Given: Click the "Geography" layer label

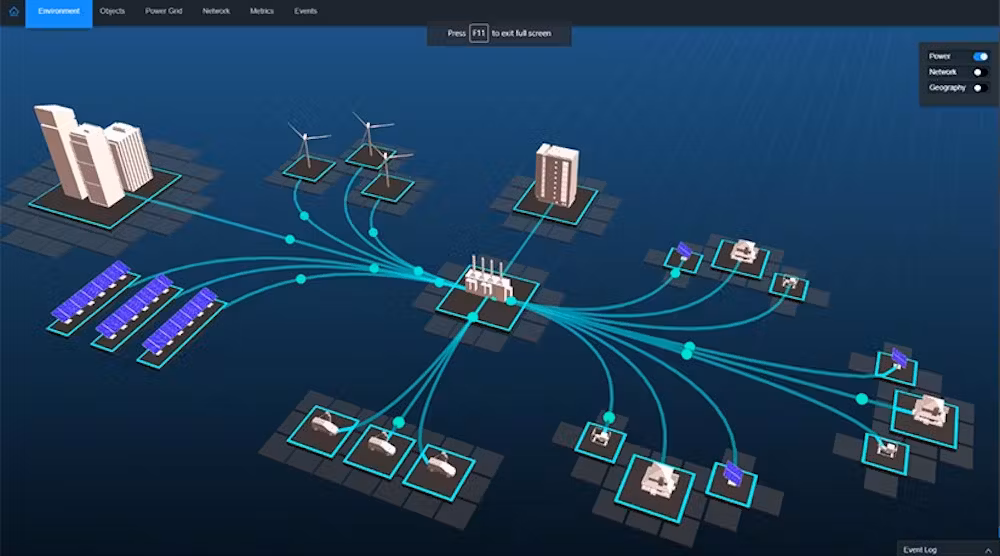Looking at the screenshot, I should point(947,87).
